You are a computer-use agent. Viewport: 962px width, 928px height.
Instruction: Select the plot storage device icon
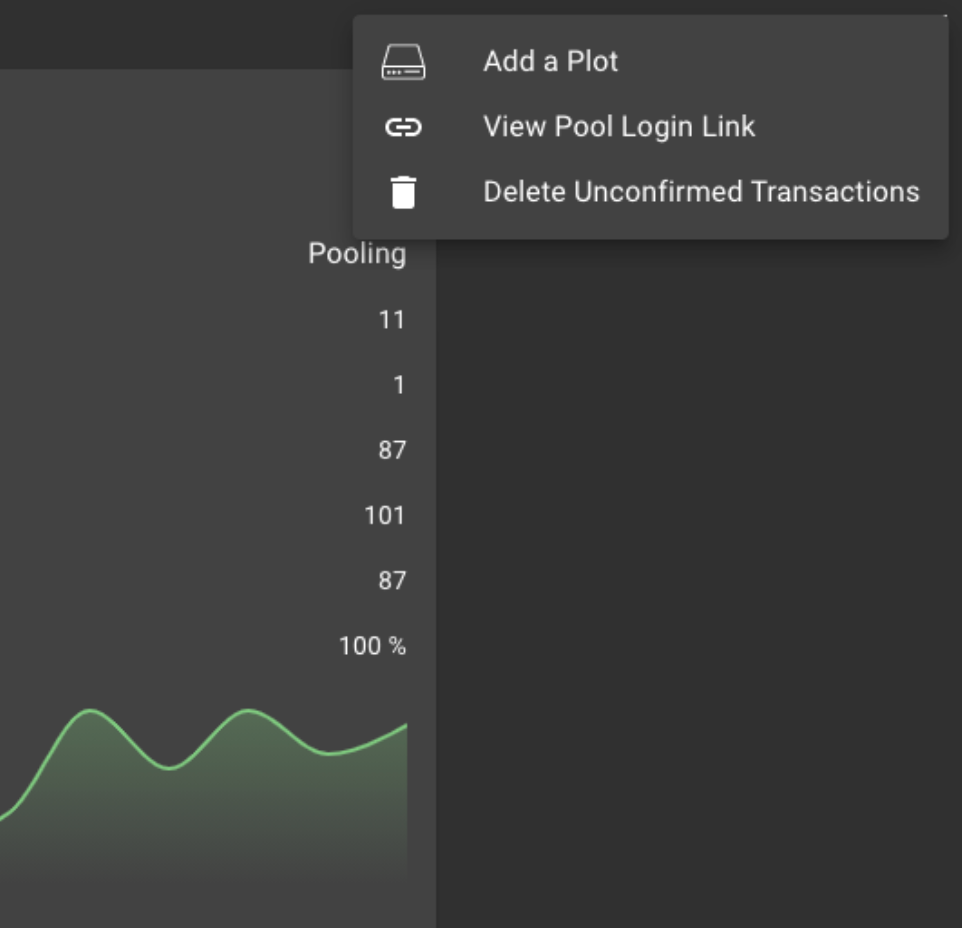[402, 61]
